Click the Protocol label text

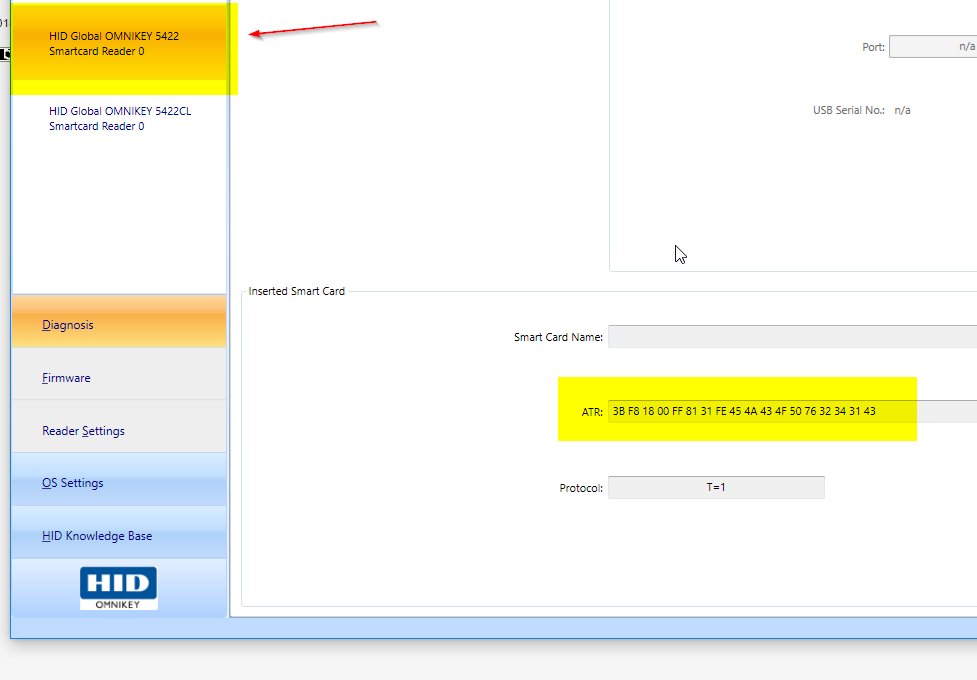pos(580,488)
